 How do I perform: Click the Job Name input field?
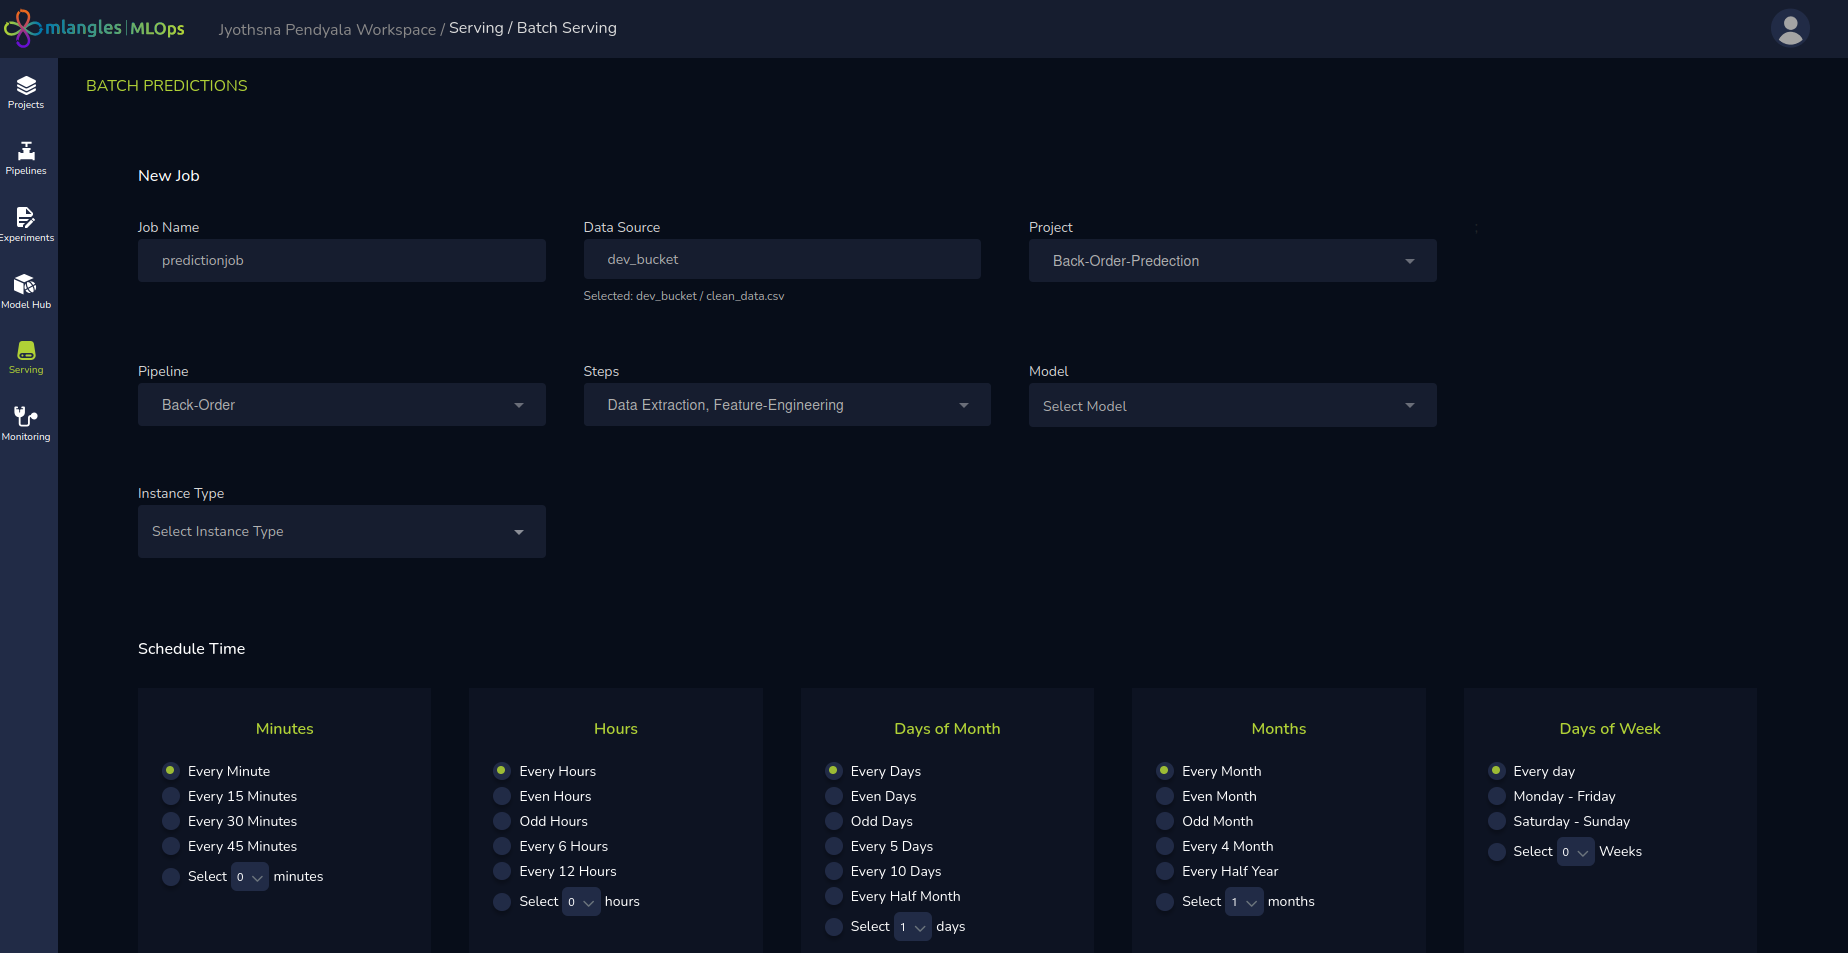pos(341,261)
